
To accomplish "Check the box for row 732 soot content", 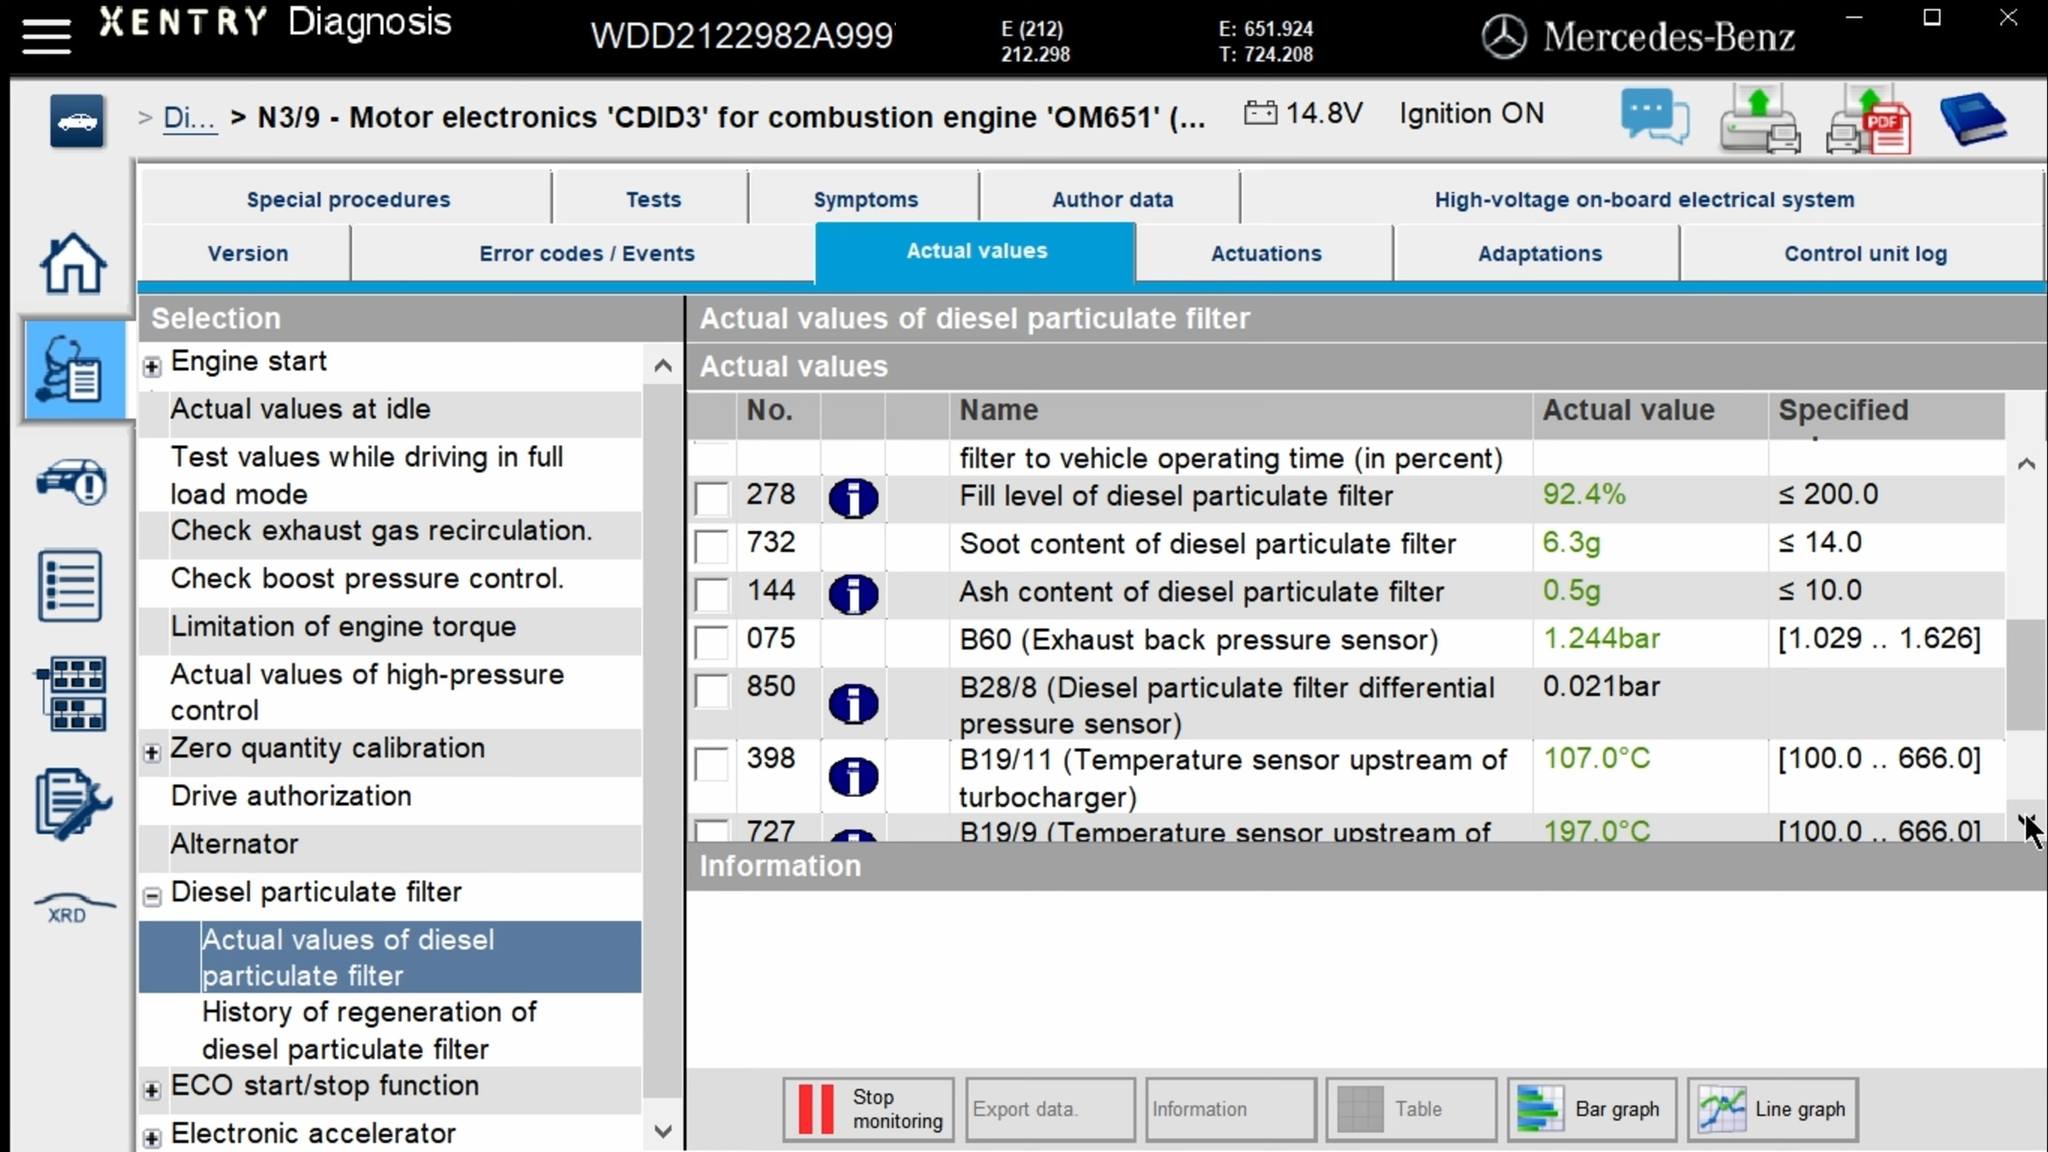I will click(712, 545).
